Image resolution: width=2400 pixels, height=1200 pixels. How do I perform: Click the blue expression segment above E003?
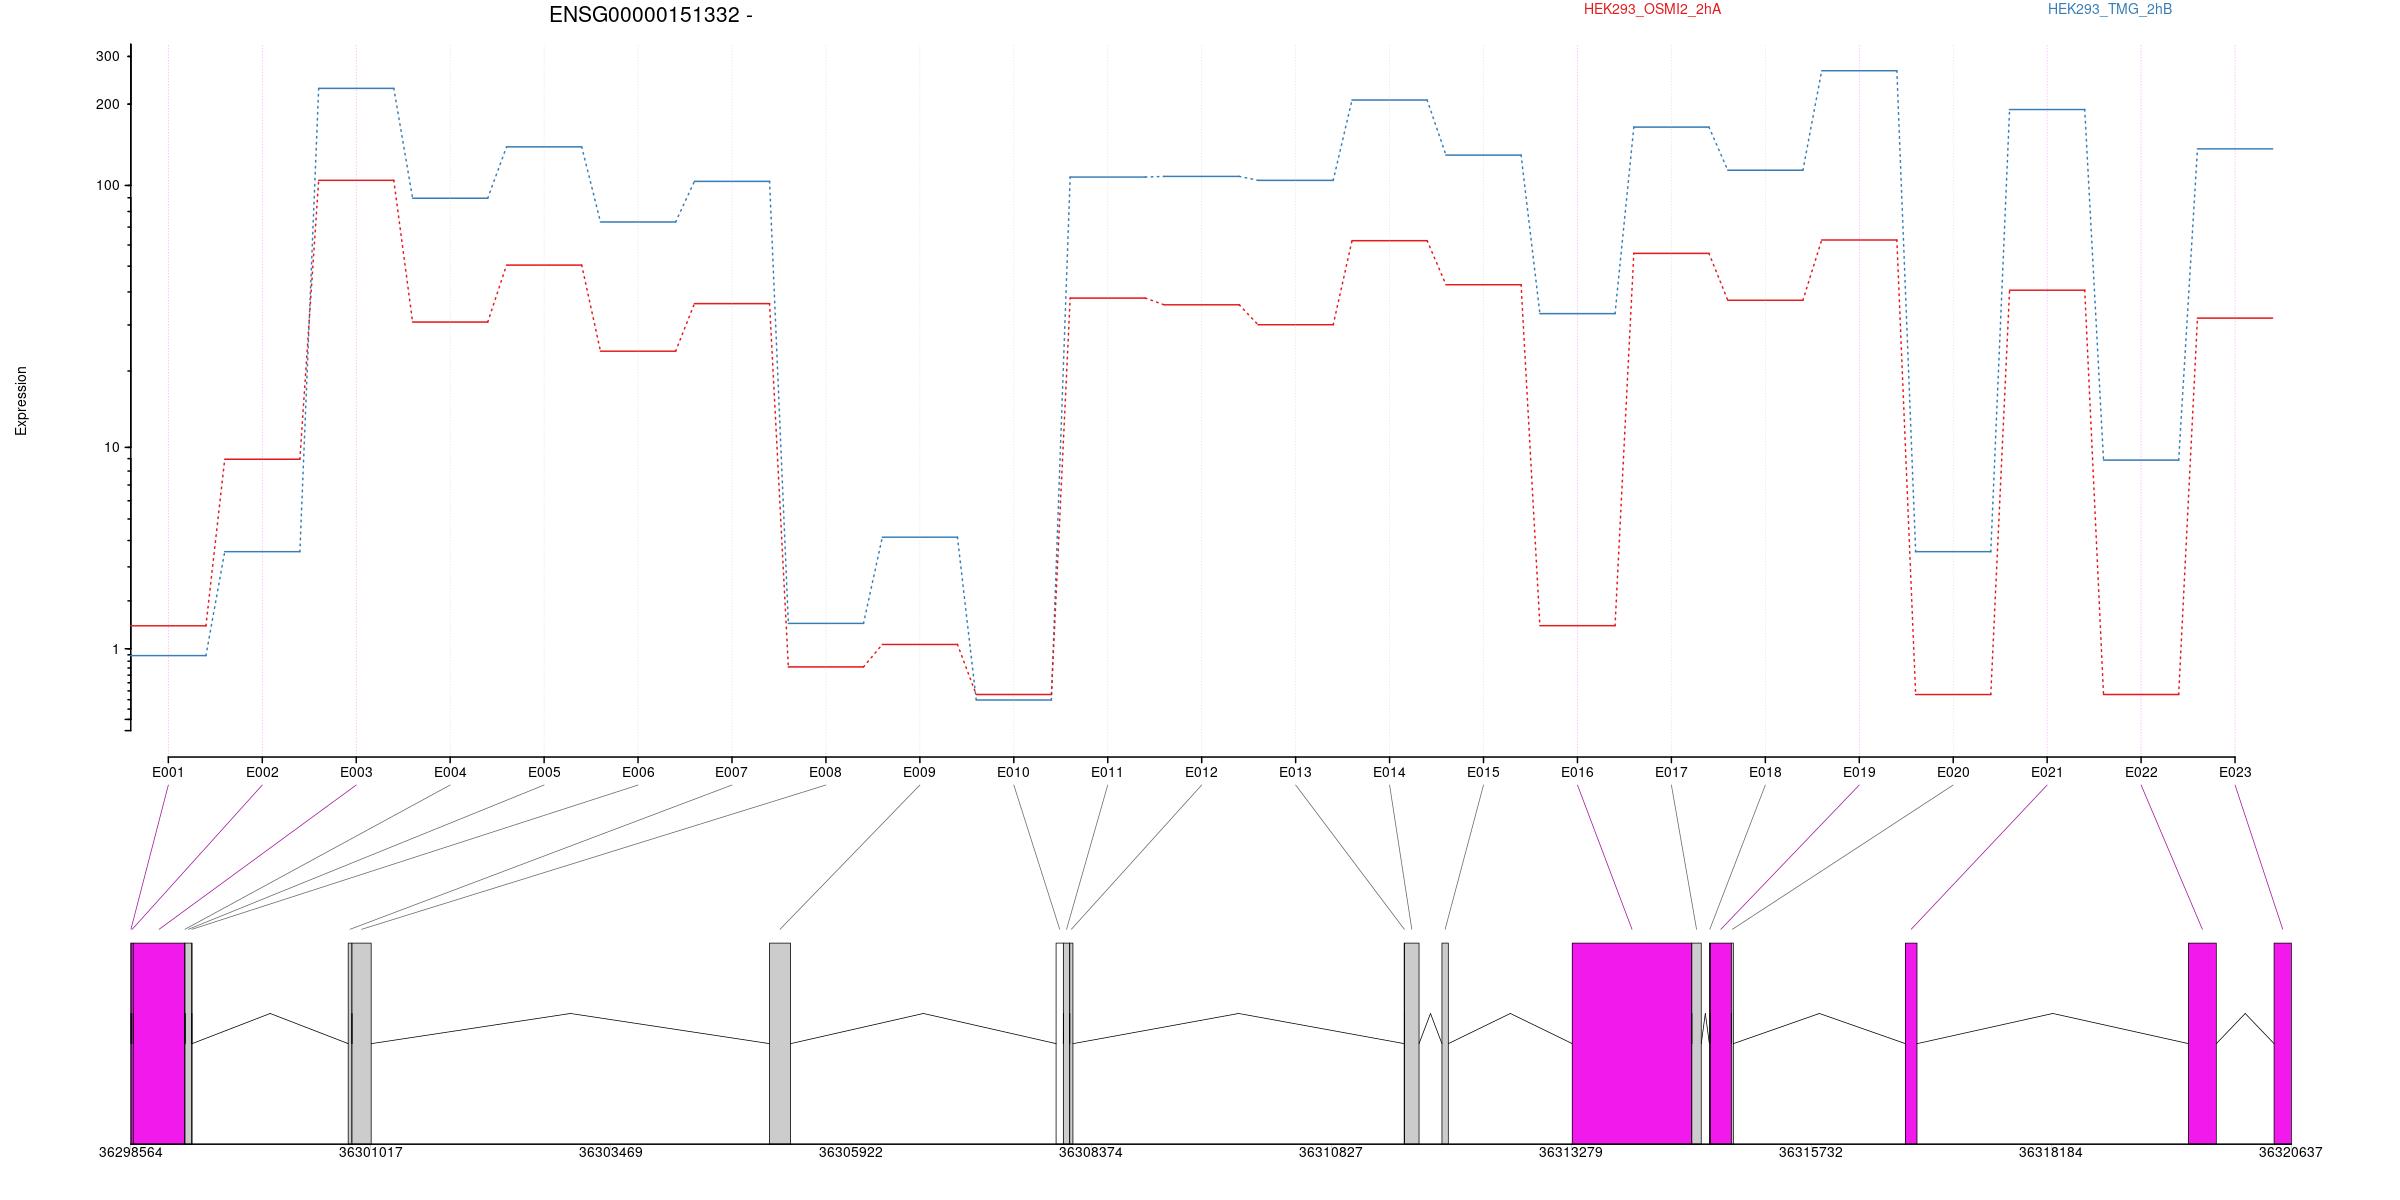[356, 88]
